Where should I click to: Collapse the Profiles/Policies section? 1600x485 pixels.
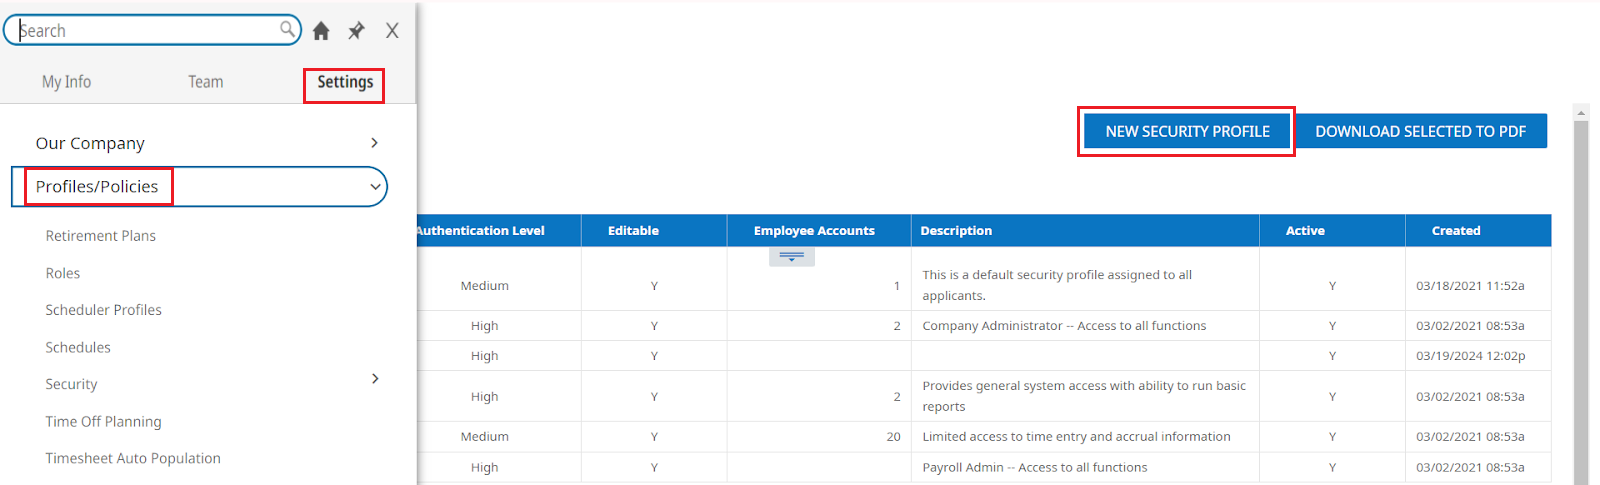pos(375,187)
